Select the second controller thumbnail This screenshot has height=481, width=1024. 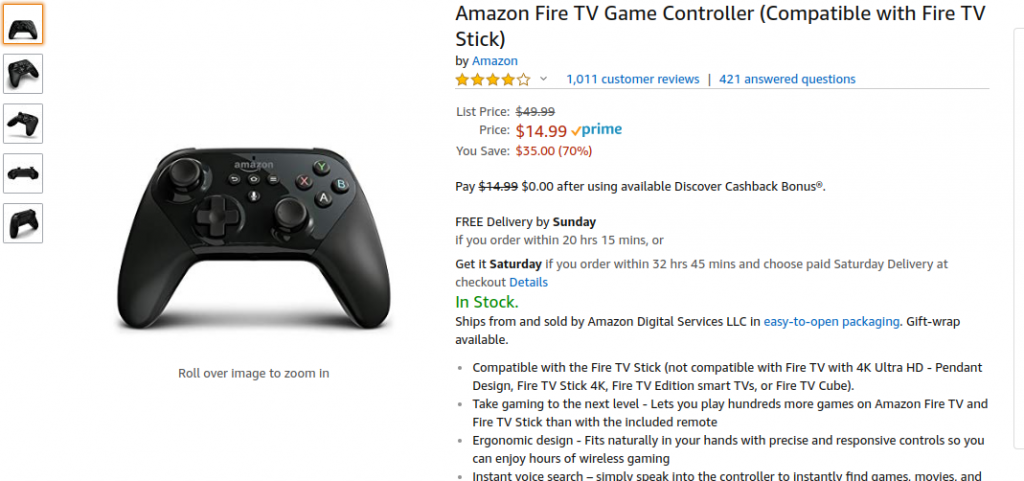coord(23,74)
